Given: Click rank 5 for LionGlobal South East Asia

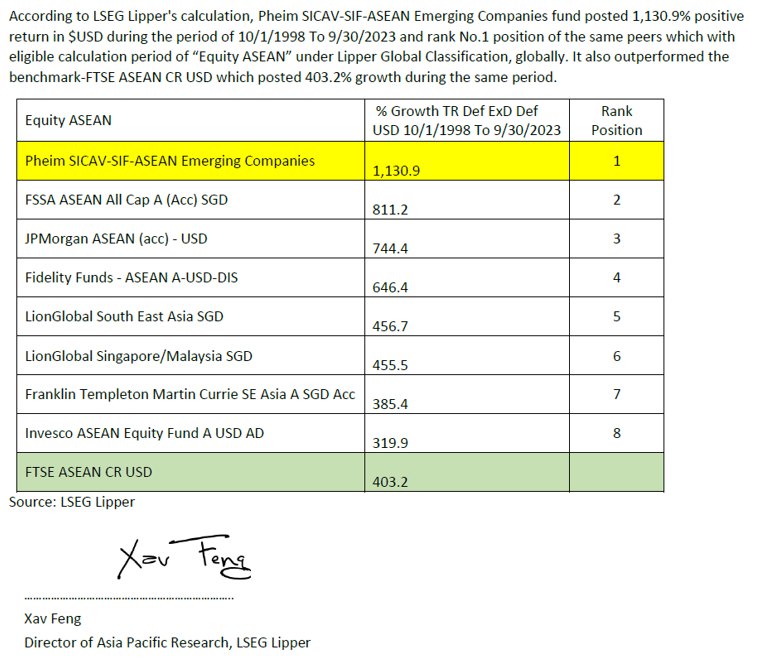Looking at the screenshot, I should [x=617, y=316].
